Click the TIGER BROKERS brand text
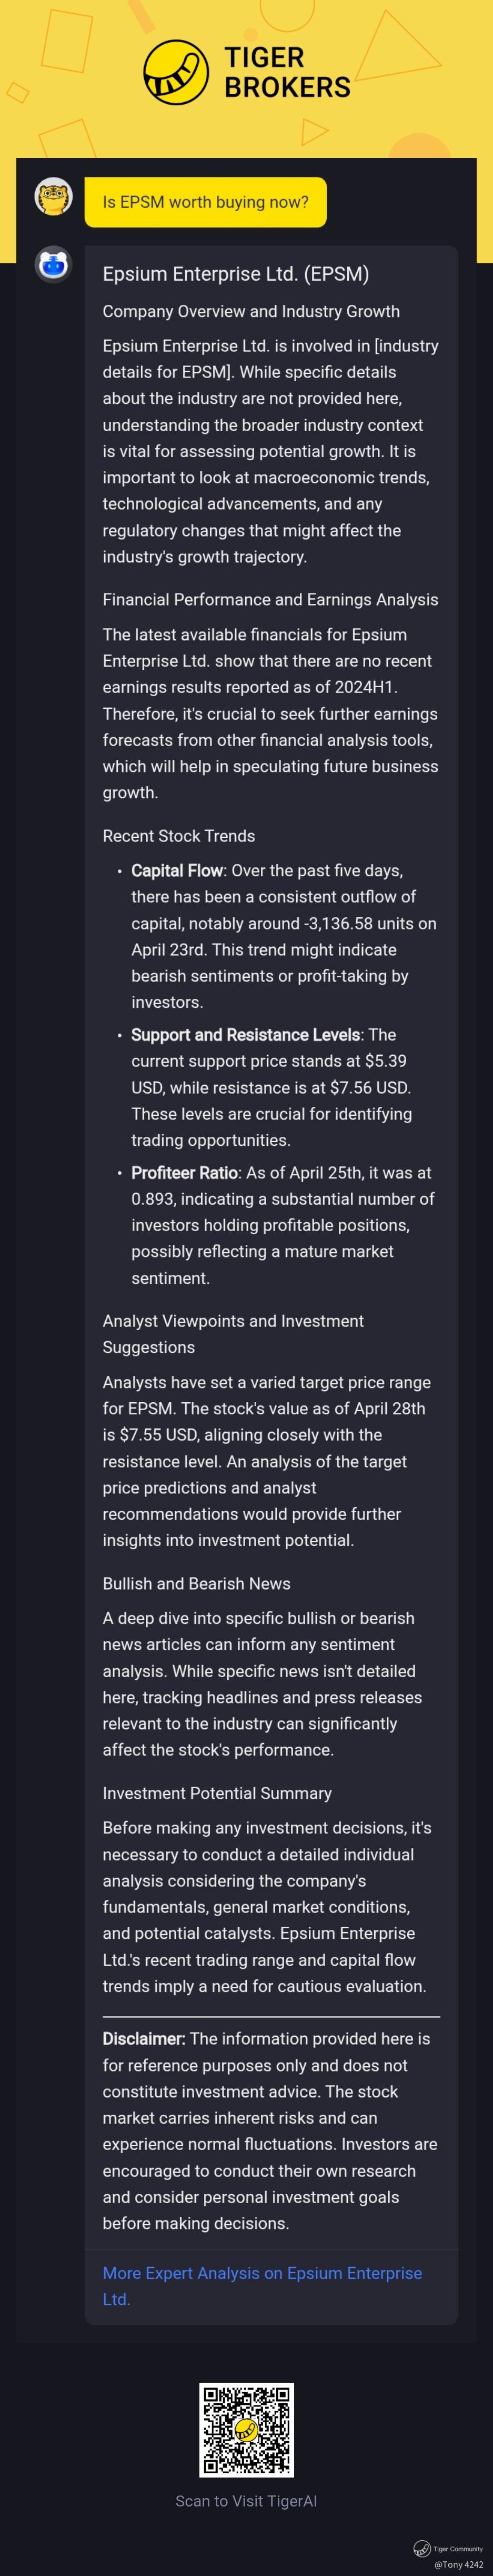This screenshot has height=2576, width=493. click(x=287, y=72)
